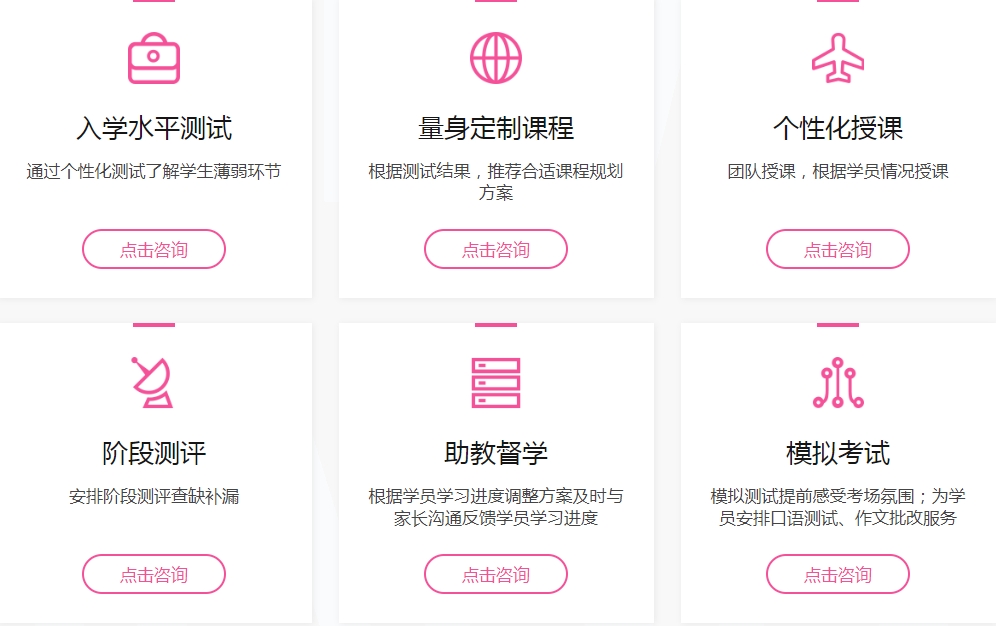Viewport: 996px width, 626px height.
Task: Click the description text 安排阶段测评查缺补漏
Action: [154, 496]
